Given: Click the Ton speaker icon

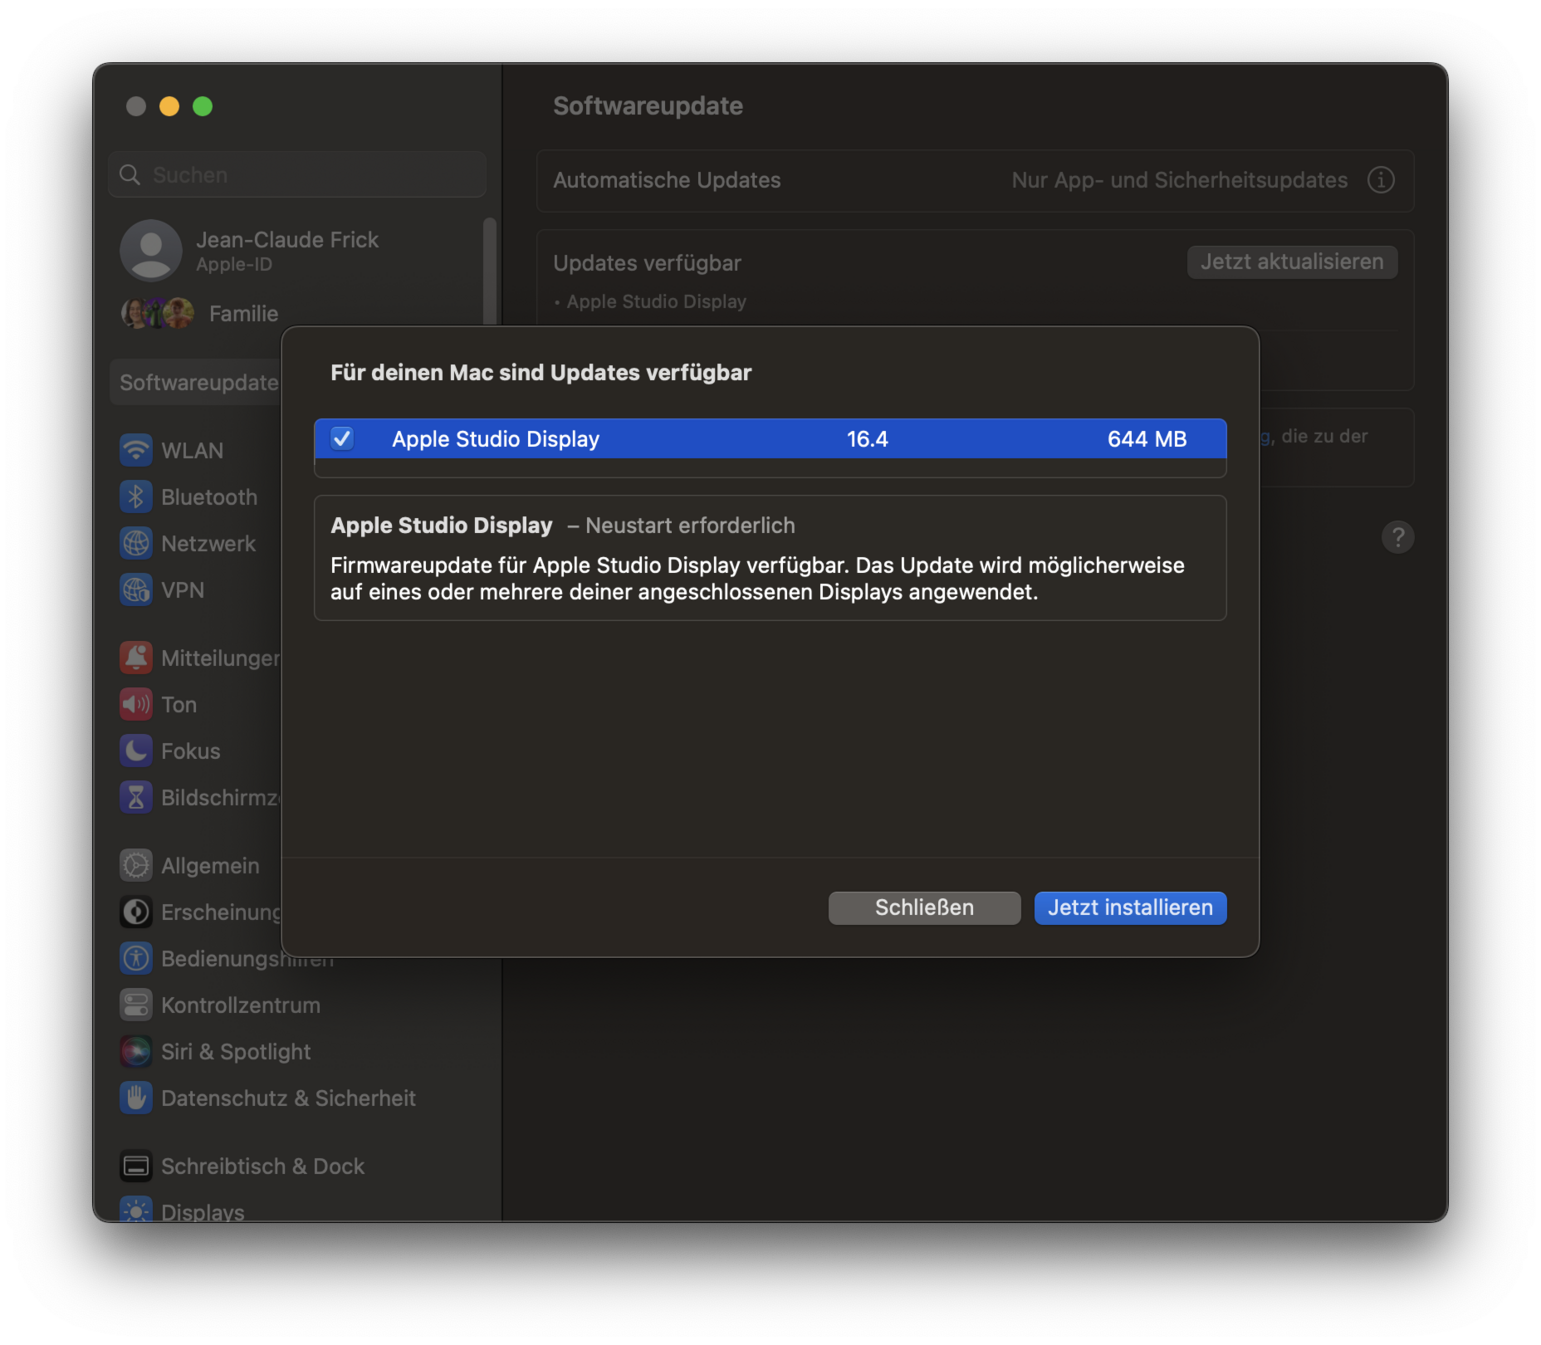Looking at the screenshot, I should click(136, 705).
